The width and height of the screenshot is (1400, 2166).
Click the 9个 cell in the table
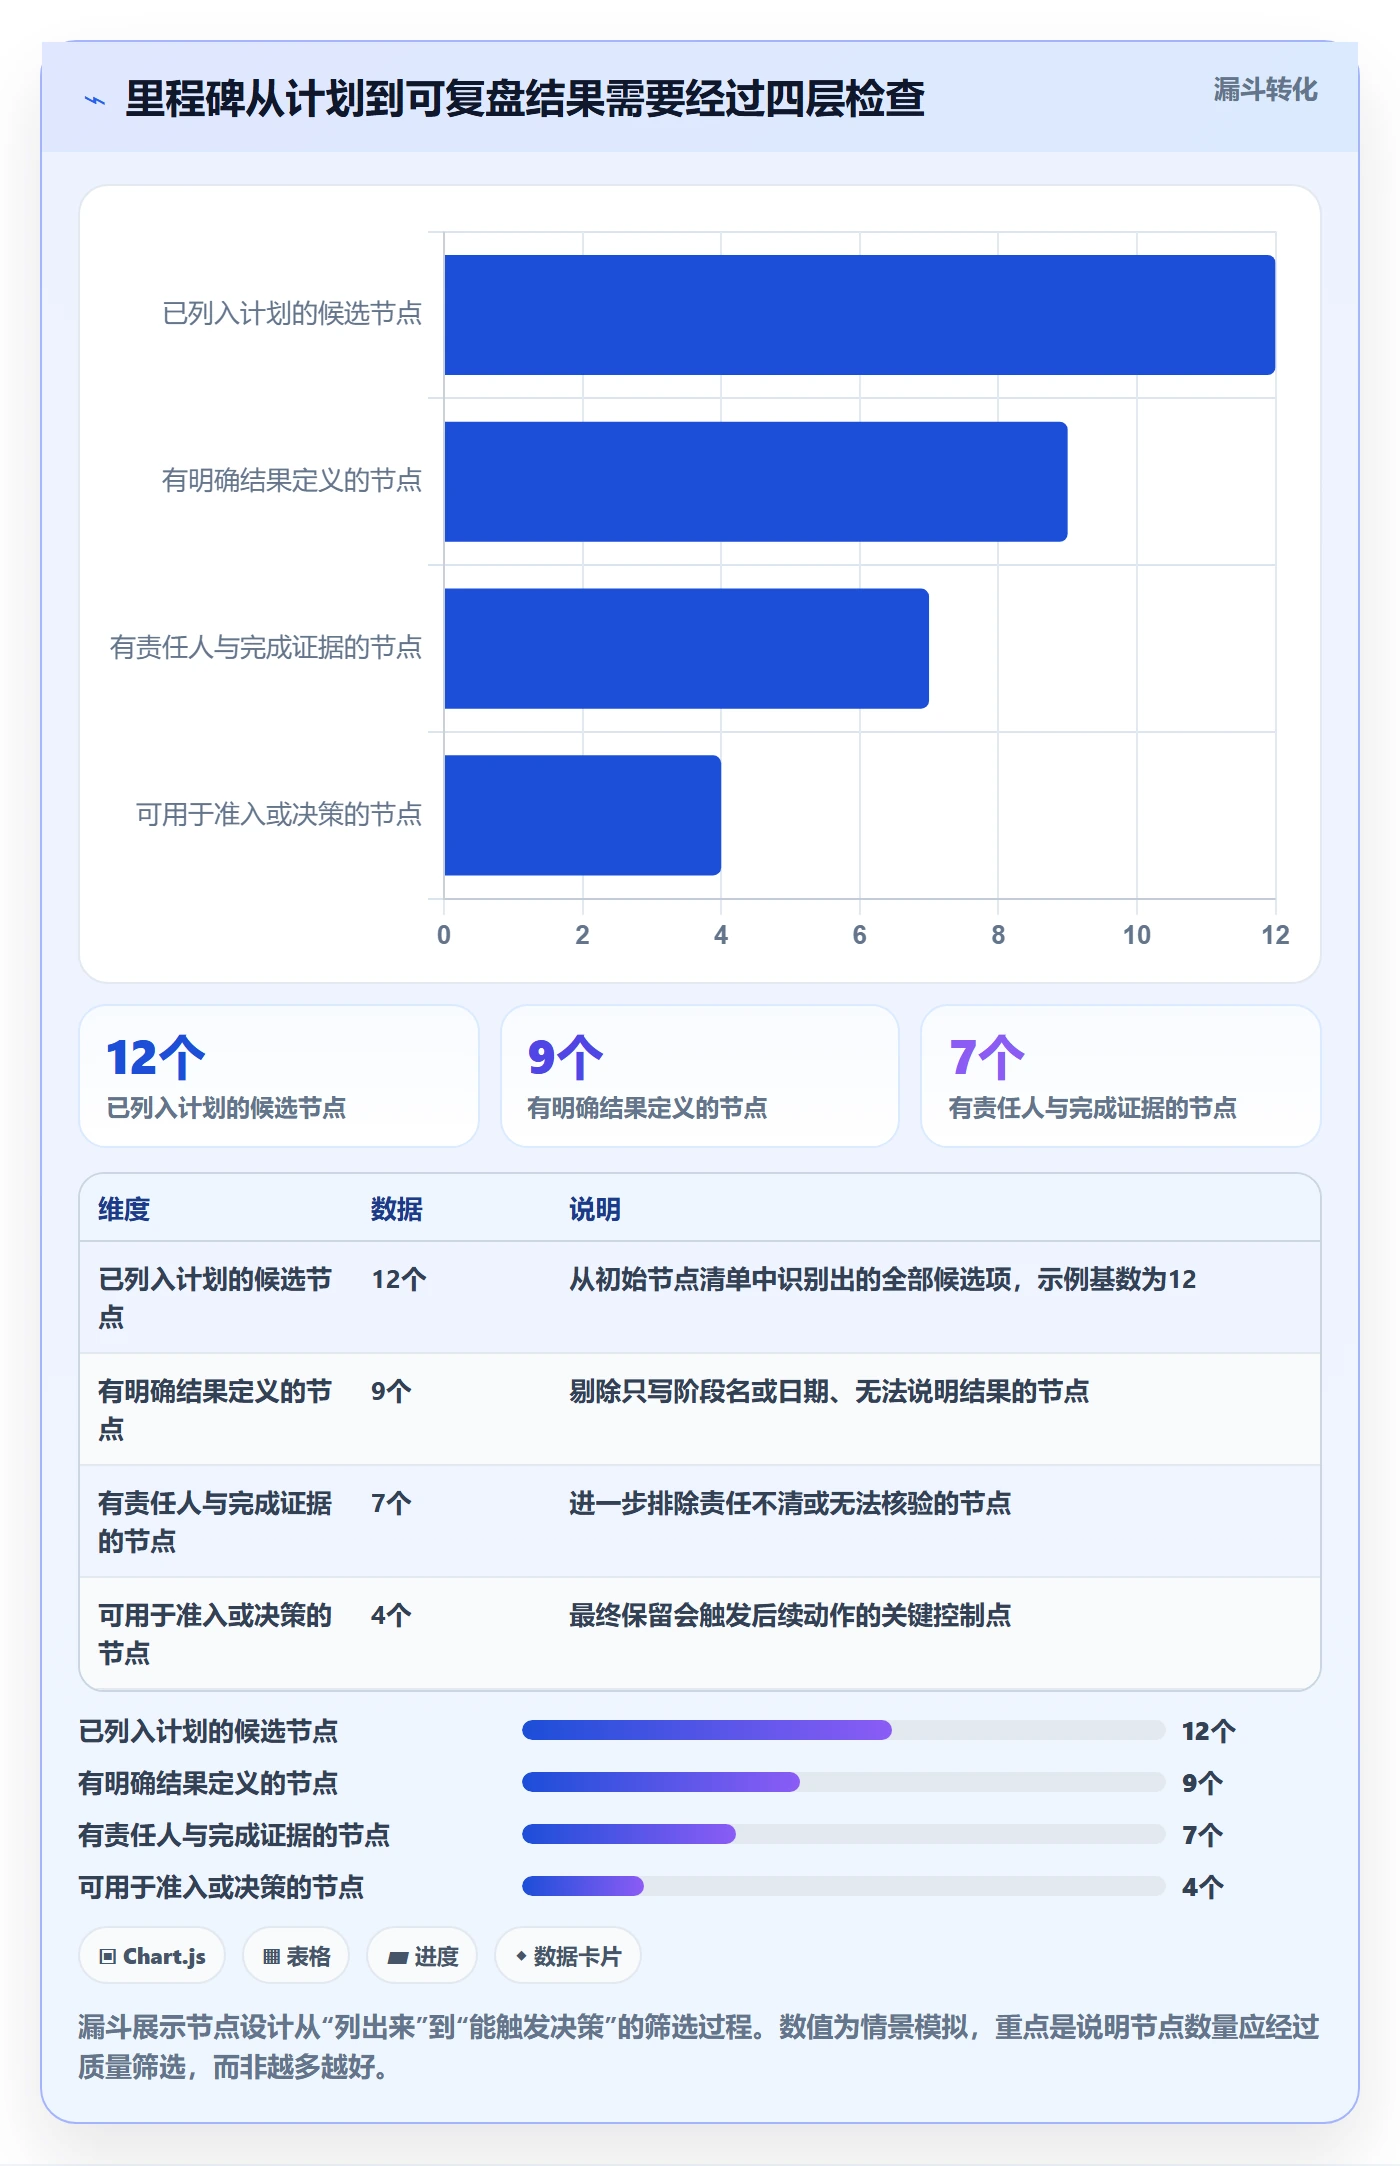(x=391, y=1391)
